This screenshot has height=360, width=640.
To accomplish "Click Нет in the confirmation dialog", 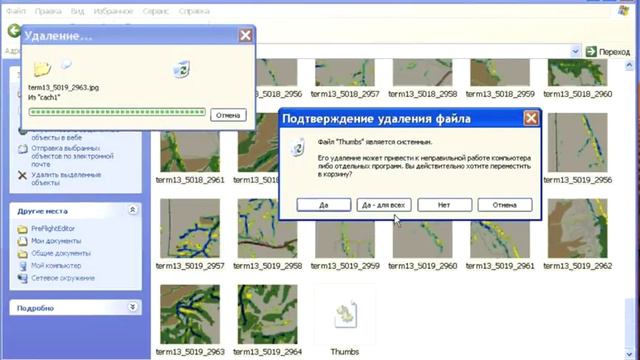I will click(x=444, y=205).
